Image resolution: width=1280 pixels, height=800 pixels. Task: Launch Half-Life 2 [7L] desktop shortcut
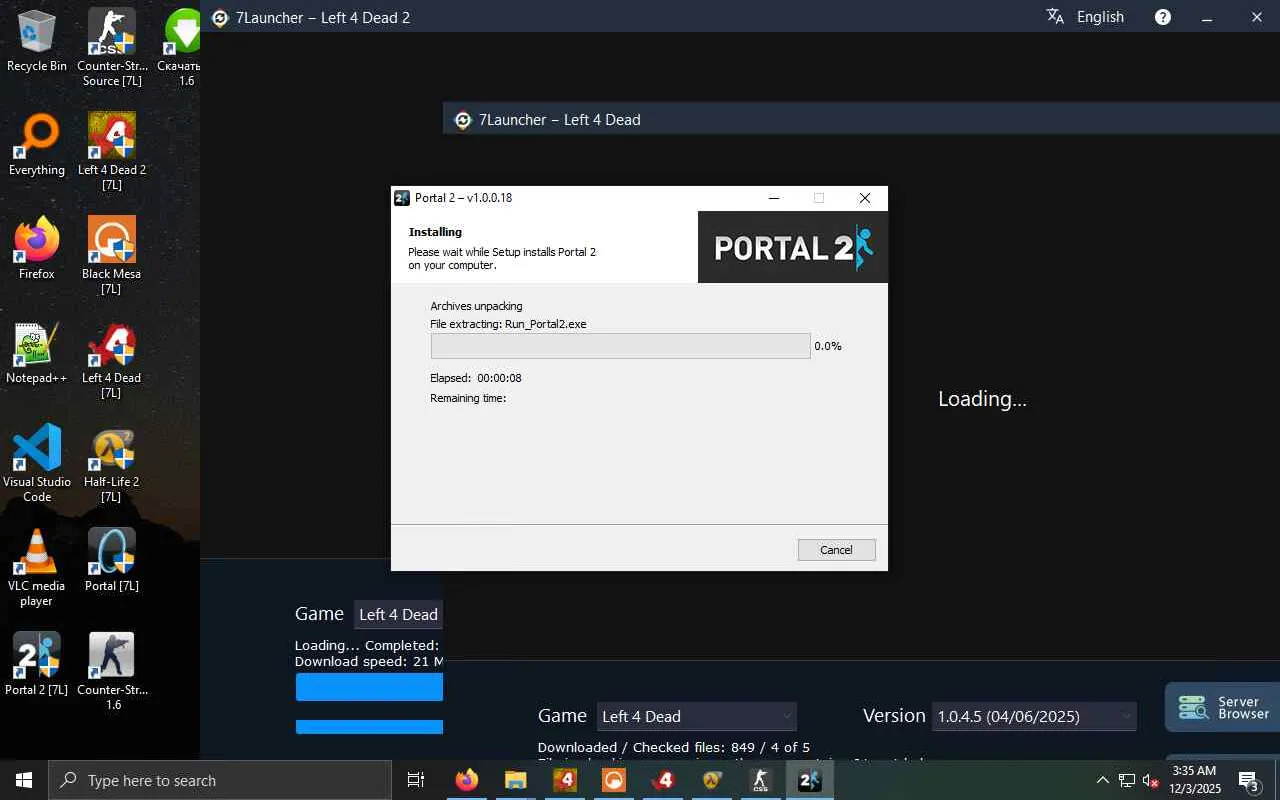pos(112,464)
